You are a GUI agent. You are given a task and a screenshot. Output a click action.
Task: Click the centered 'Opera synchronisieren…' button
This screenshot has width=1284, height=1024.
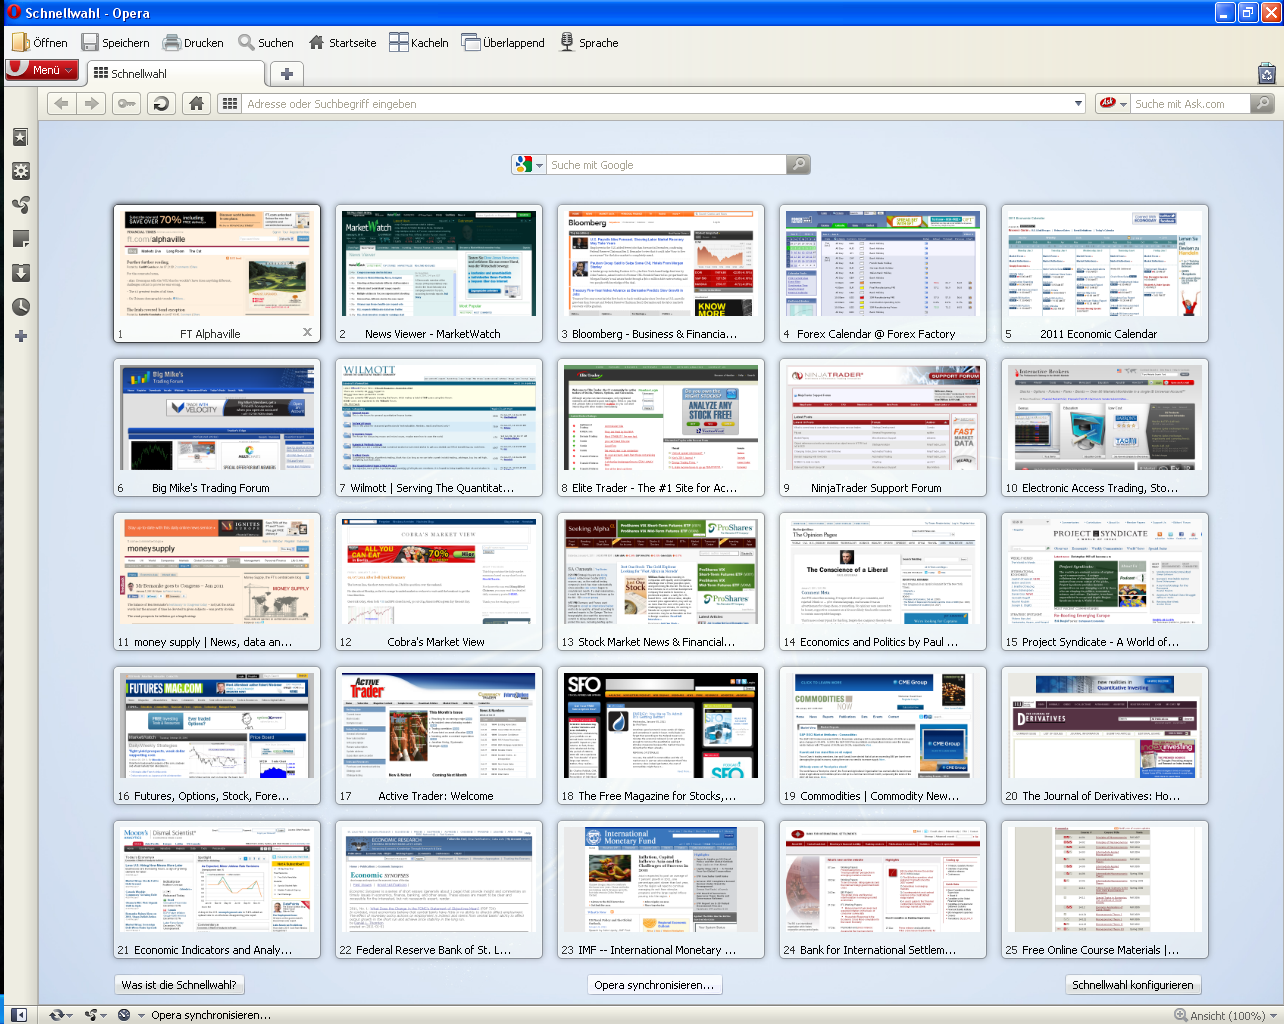(654, 984)
